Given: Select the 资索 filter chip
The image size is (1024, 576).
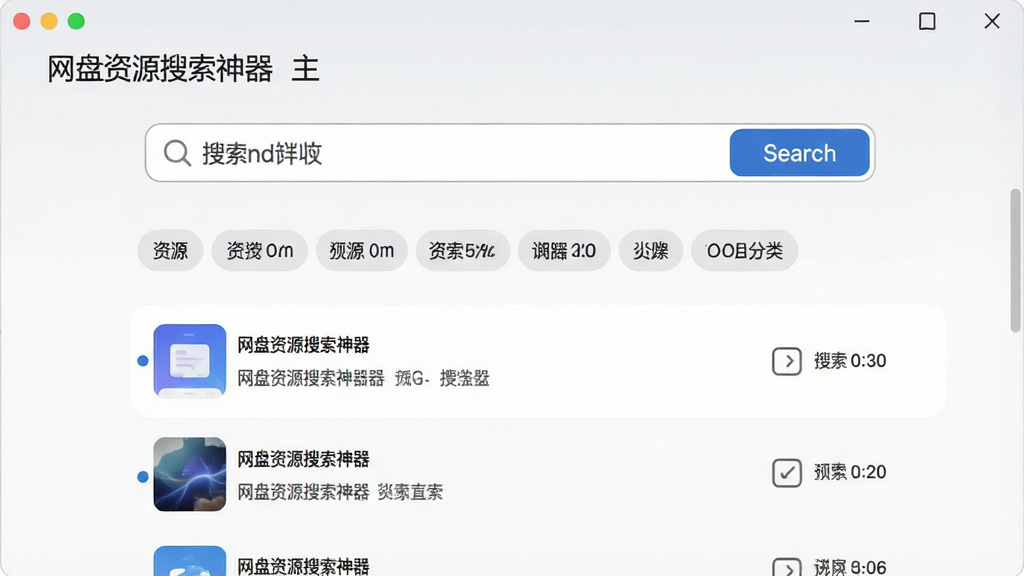Looking at the screenshot, I should click(462, 251).
